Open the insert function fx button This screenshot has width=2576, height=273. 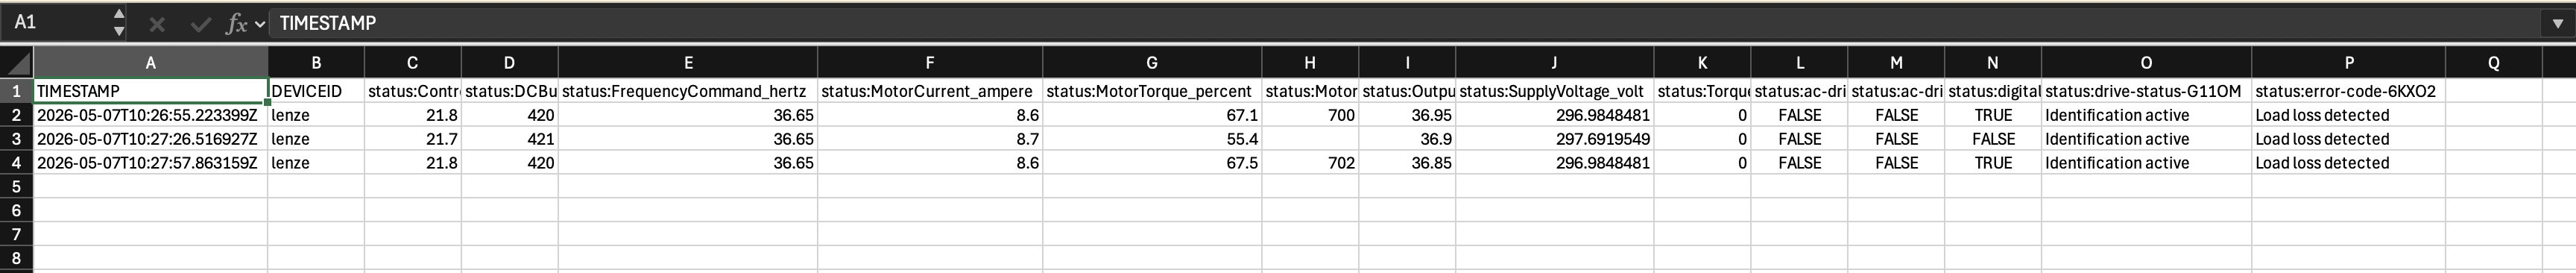[x=237, y=24]
